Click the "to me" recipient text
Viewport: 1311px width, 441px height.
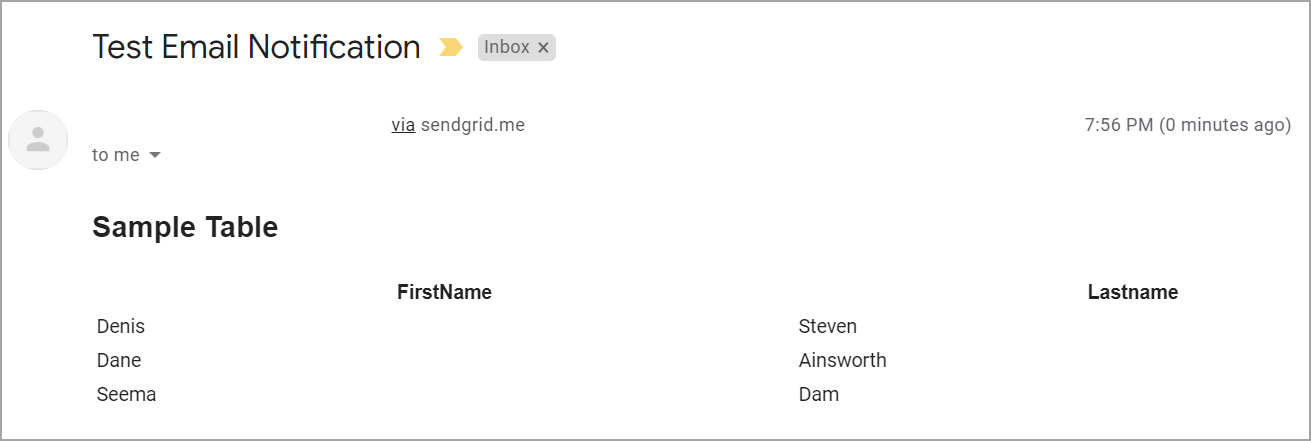[x=115, y=155]
